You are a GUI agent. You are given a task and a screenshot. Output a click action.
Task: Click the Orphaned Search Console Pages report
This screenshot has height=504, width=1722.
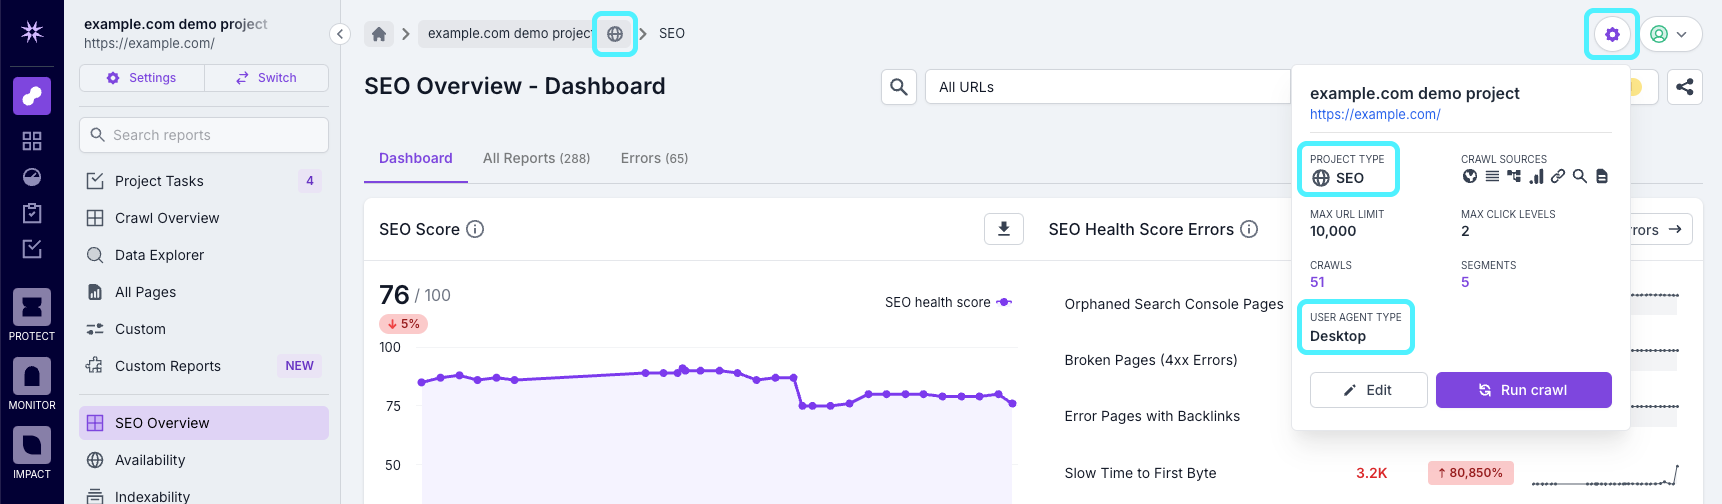click(x=1174, y=304)
